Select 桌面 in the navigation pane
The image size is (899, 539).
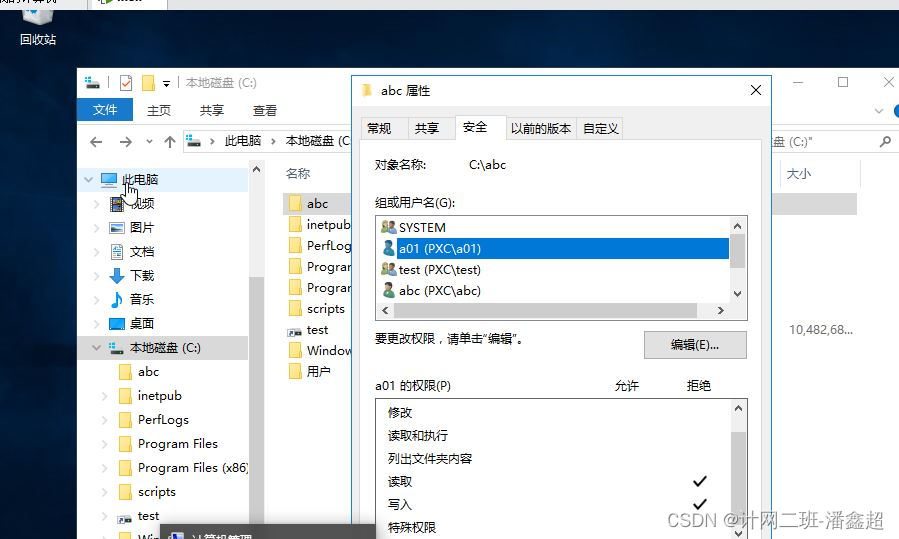(x=141, y=323)
